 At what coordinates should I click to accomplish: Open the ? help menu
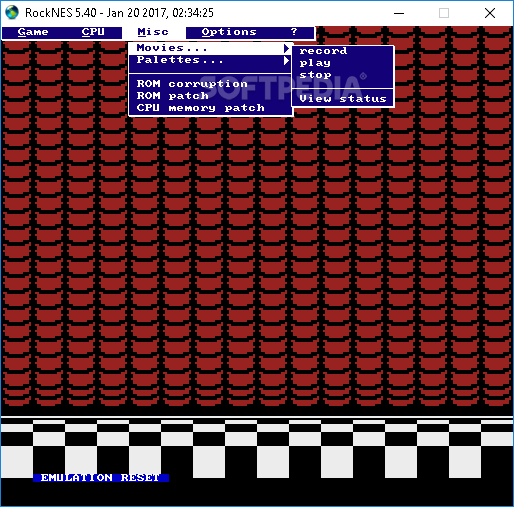tap(294, 32)
